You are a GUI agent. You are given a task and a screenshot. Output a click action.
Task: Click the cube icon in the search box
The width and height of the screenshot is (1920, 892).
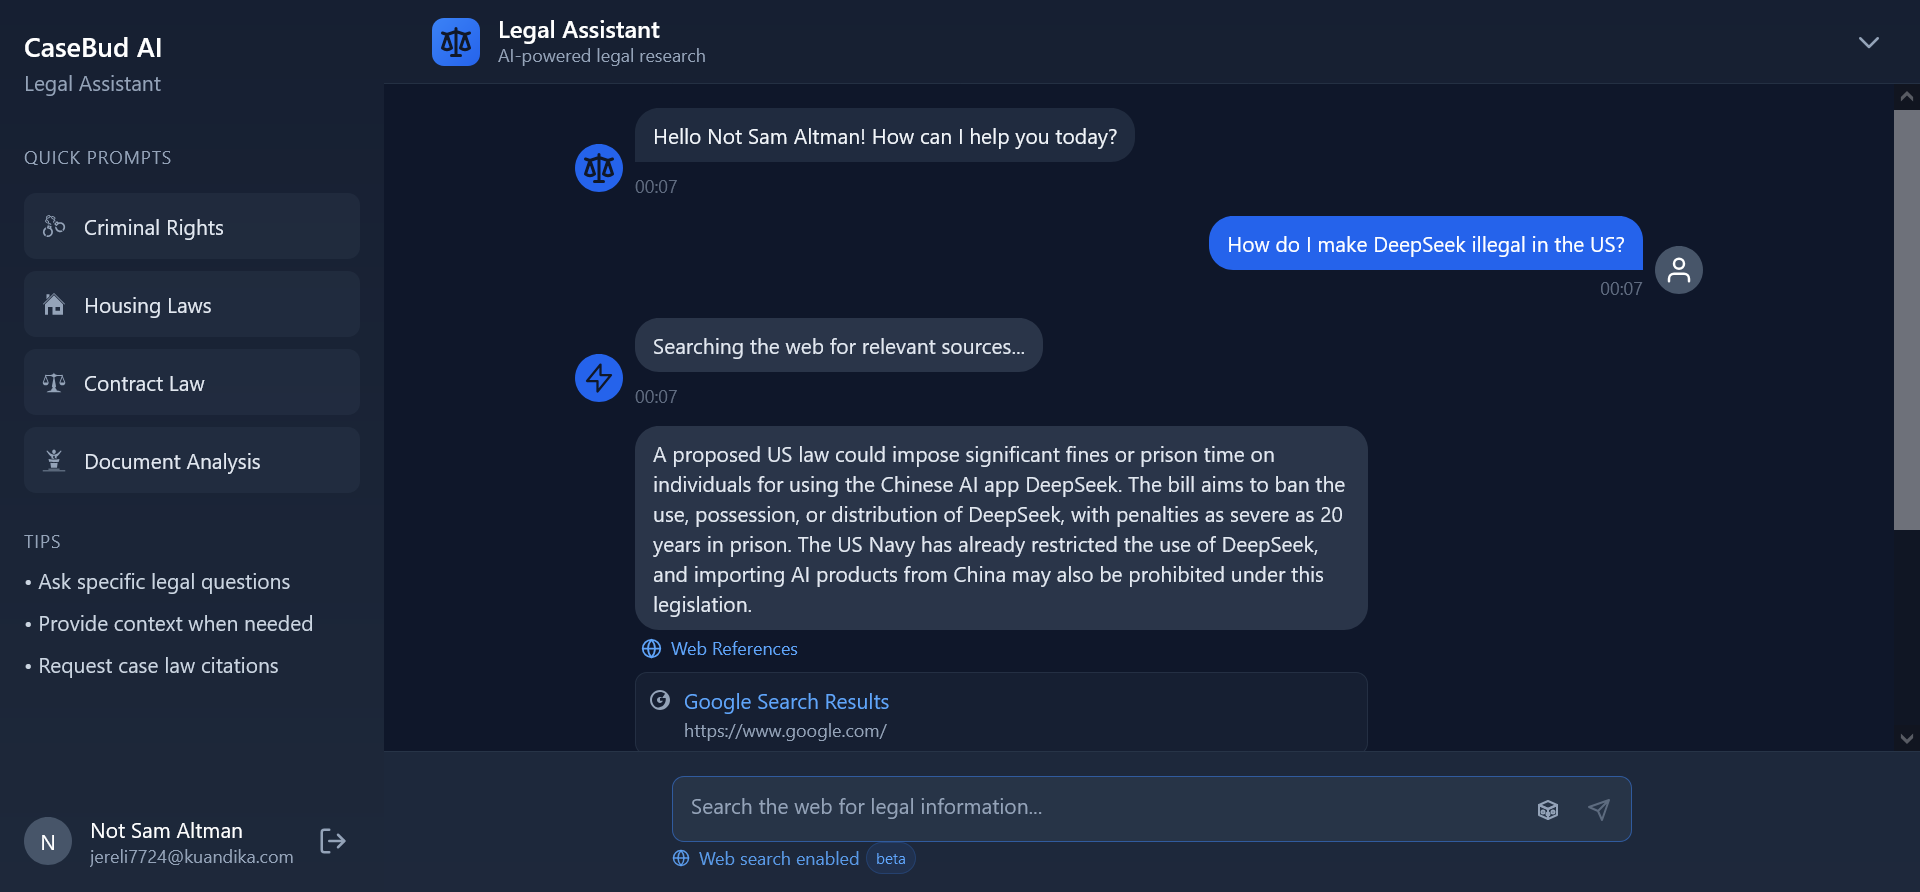pyautogui.click(x=1547, y=809)
